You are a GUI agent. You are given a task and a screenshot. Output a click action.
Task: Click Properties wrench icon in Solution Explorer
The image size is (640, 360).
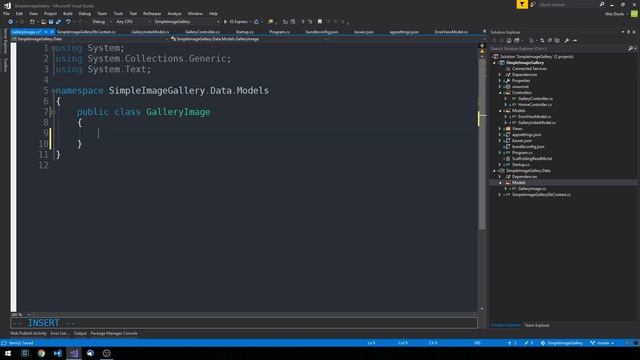(567, 40)
